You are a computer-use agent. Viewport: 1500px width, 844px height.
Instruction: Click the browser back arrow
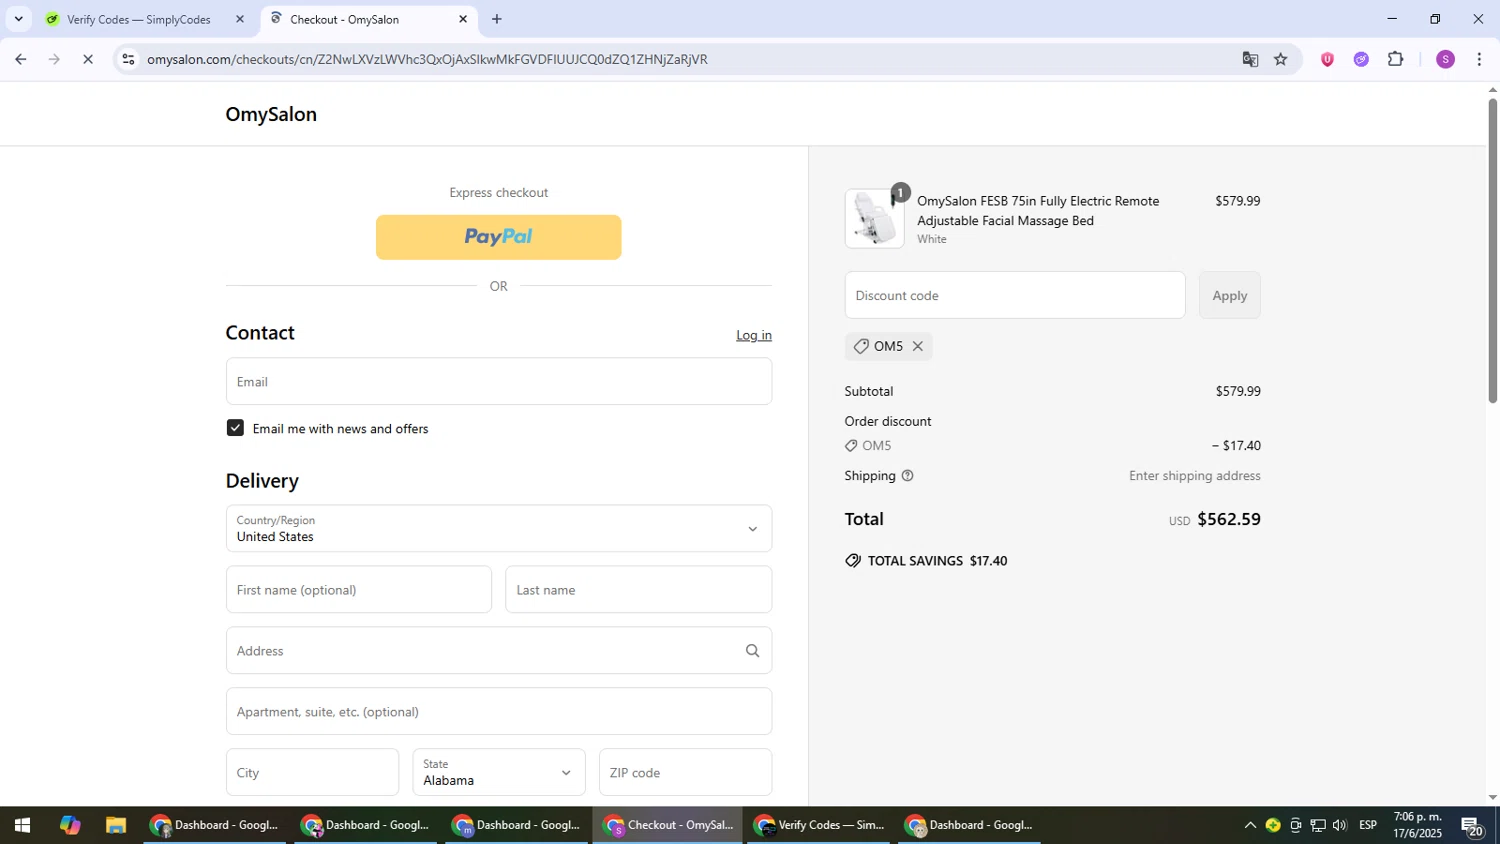tap(20, 60)
